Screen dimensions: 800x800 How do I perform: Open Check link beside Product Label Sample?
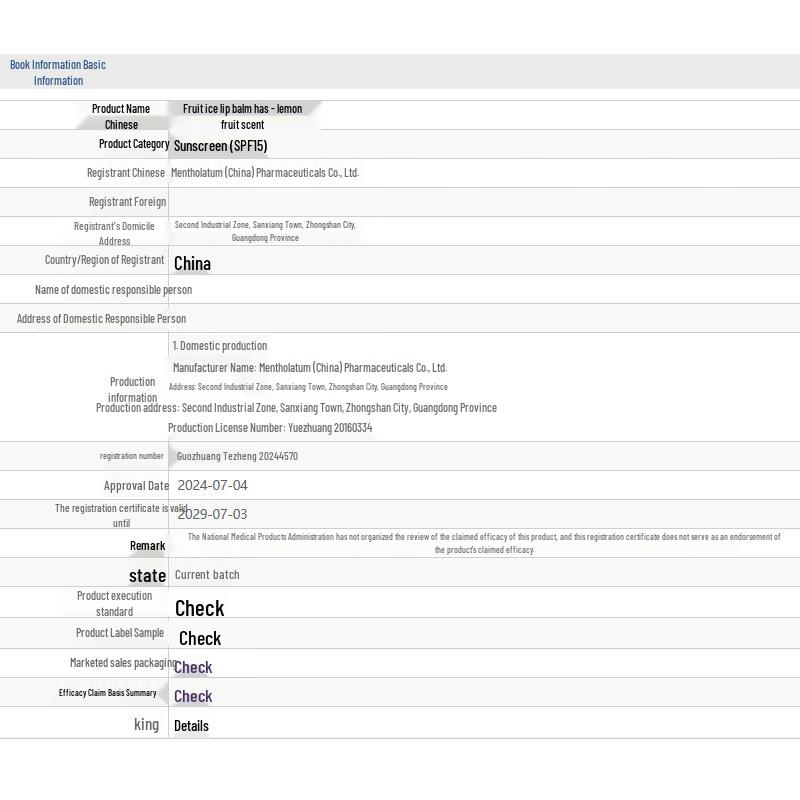[199, 638]
